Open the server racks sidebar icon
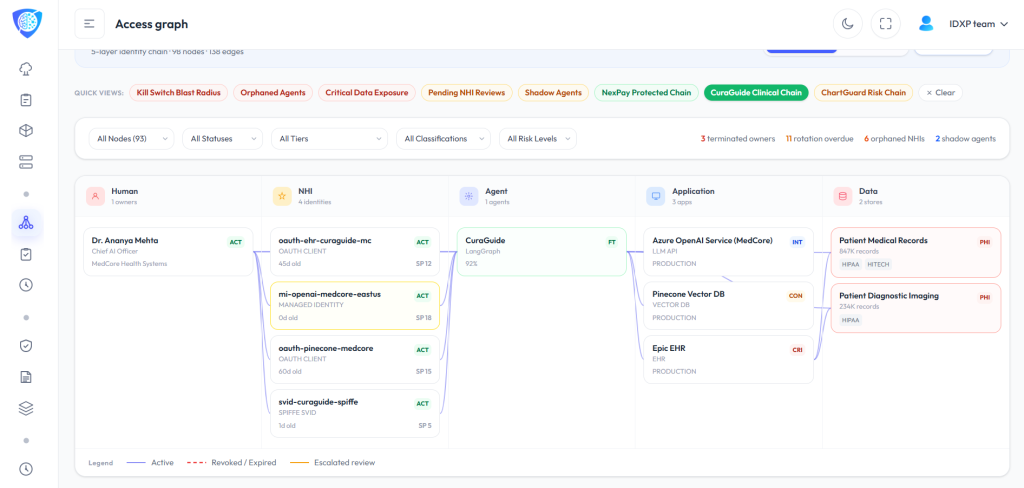This screenshot has width=1024, height=488. (x=26, y=162)
